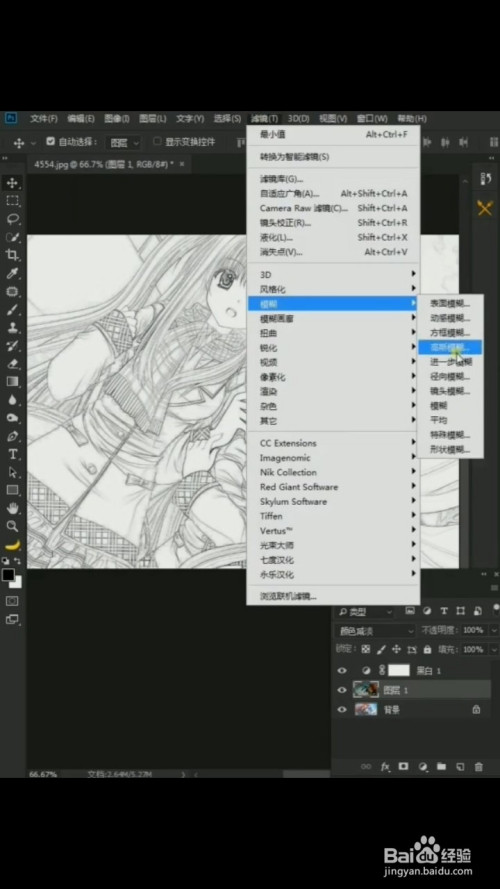Toggle lock position icon

396,649
